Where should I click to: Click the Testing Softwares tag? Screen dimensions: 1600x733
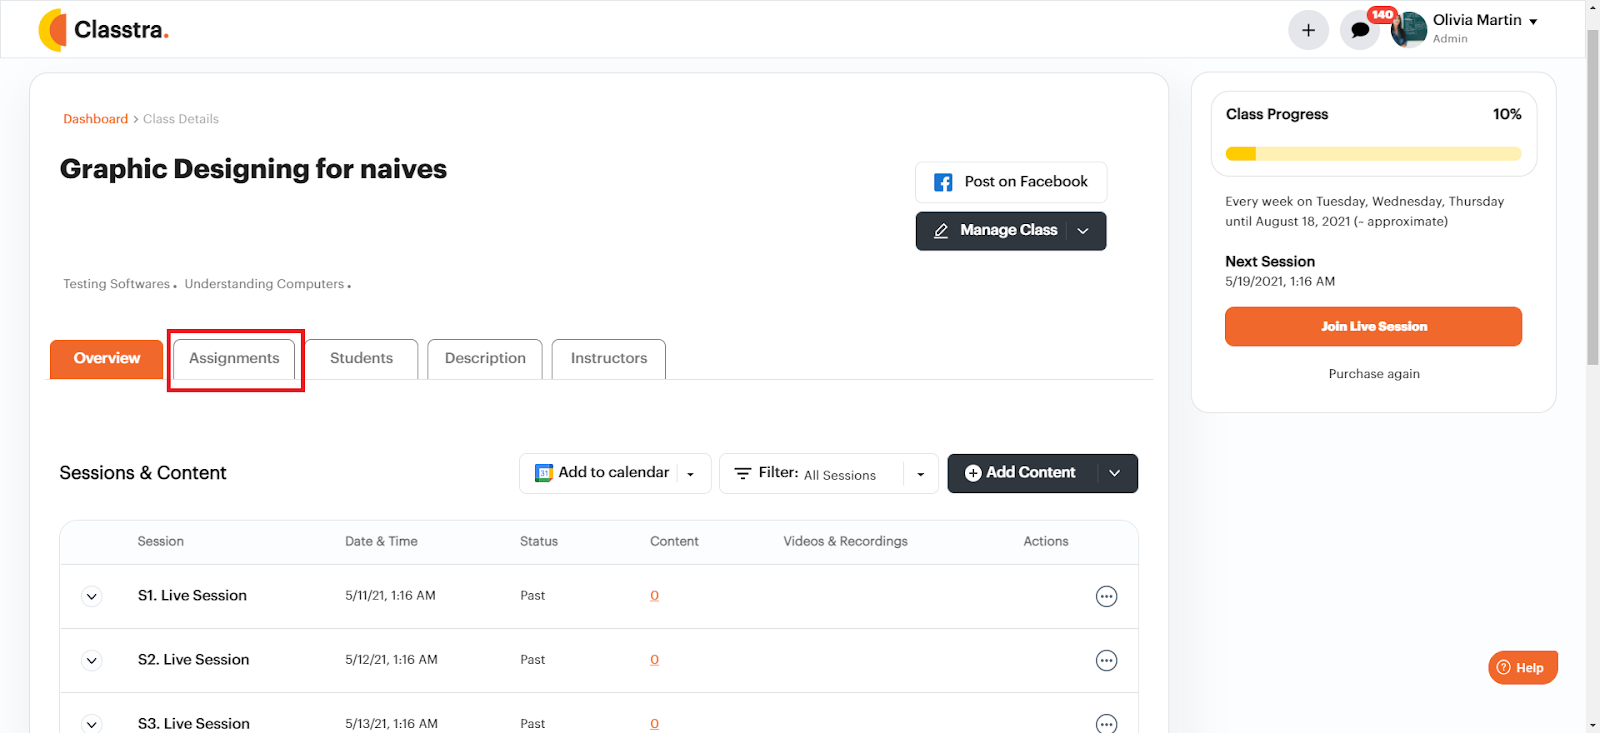pos(117,284)
